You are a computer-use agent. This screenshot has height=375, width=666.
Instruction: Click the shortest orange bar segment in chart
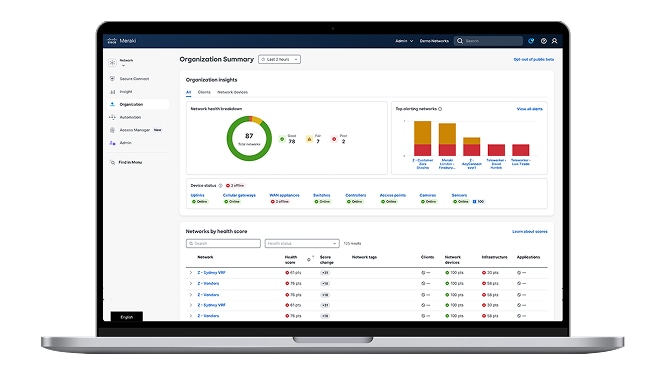pos(471,141)
